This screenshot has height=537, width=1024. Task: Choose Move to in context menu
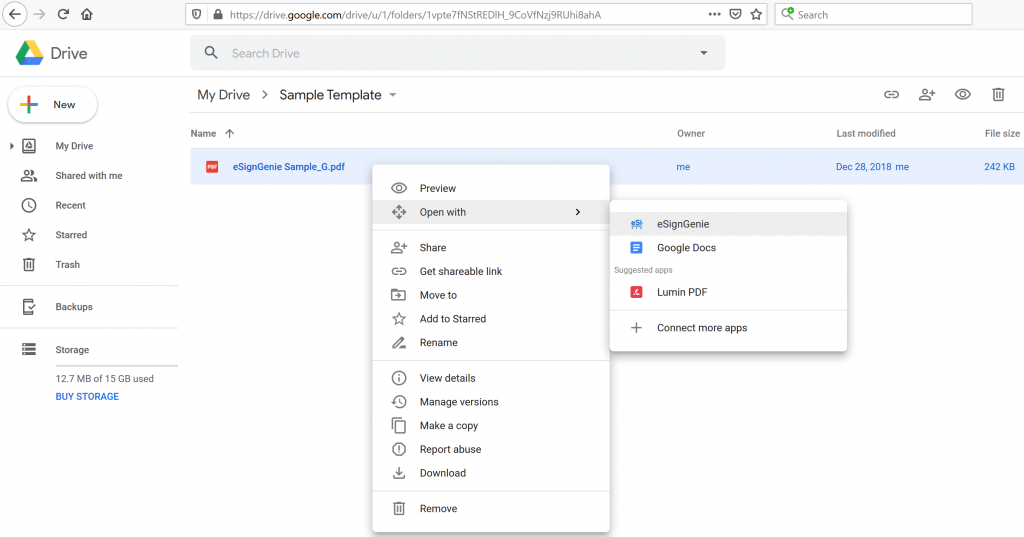491,295
